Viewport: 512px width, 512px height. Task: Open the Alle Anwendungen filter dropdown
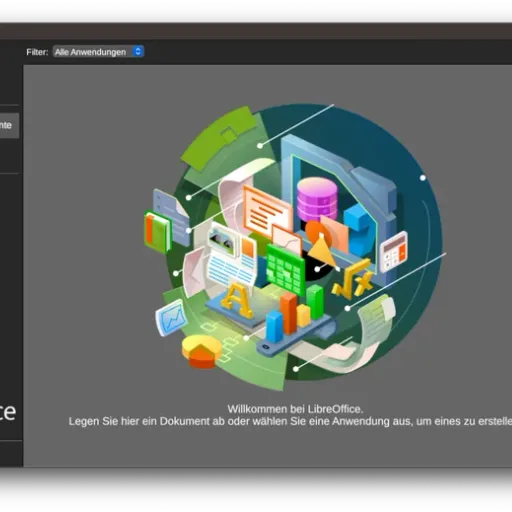coord(98,52)
